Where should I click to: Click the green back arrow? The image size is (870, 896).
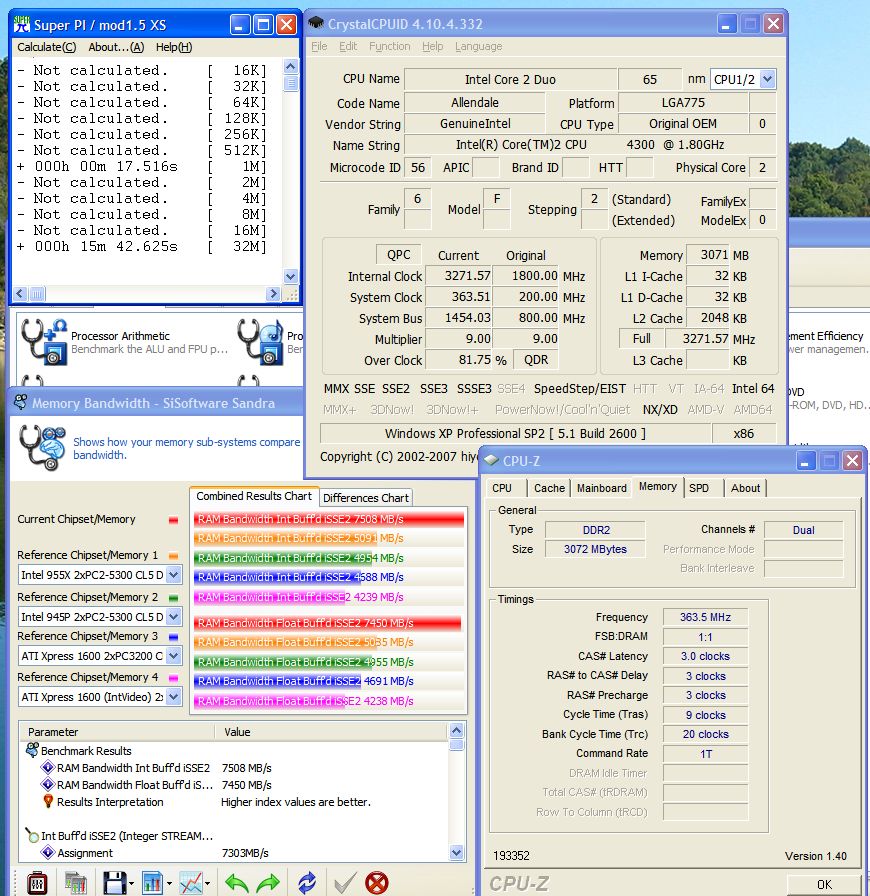click(x=237, y=883)
